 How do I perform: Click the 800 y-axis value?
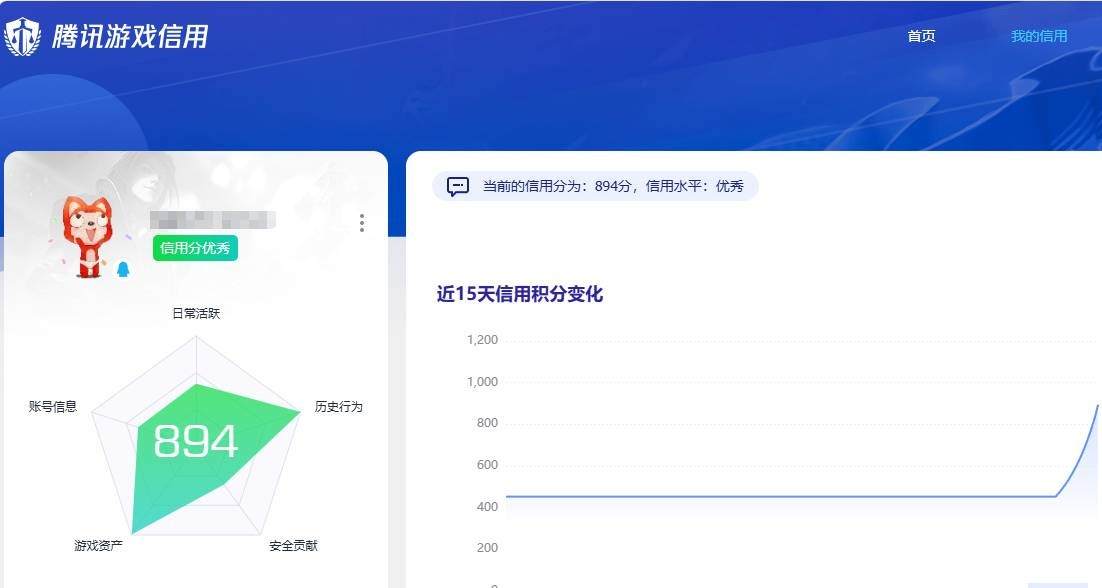point(487,423)
